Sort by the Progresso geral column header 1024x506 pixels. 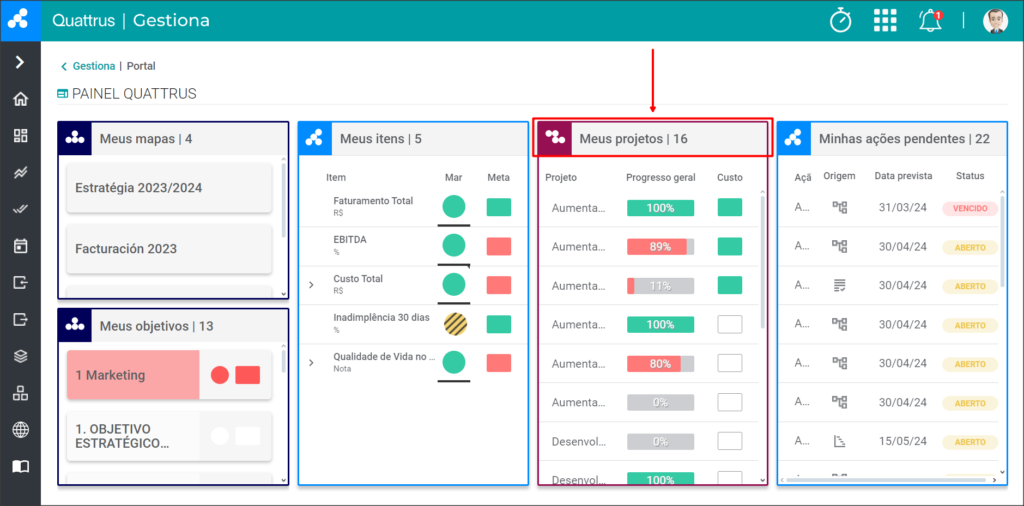(x=661, y=177)
